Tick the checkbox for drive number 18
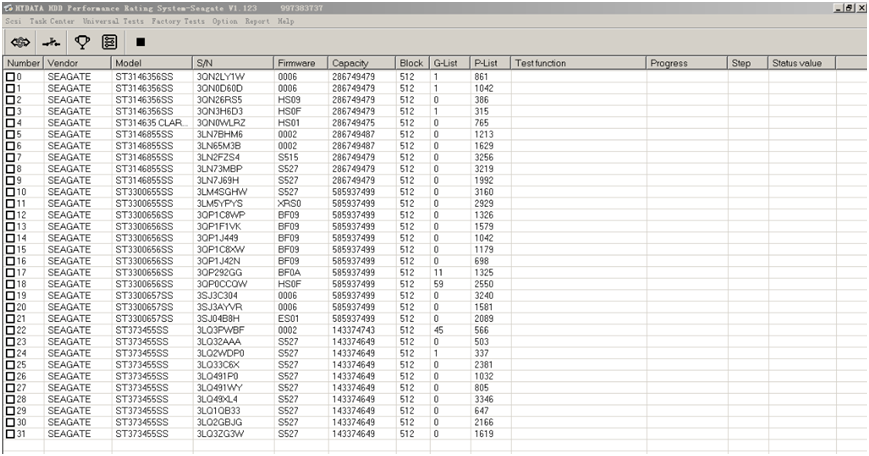 point(10,284)
